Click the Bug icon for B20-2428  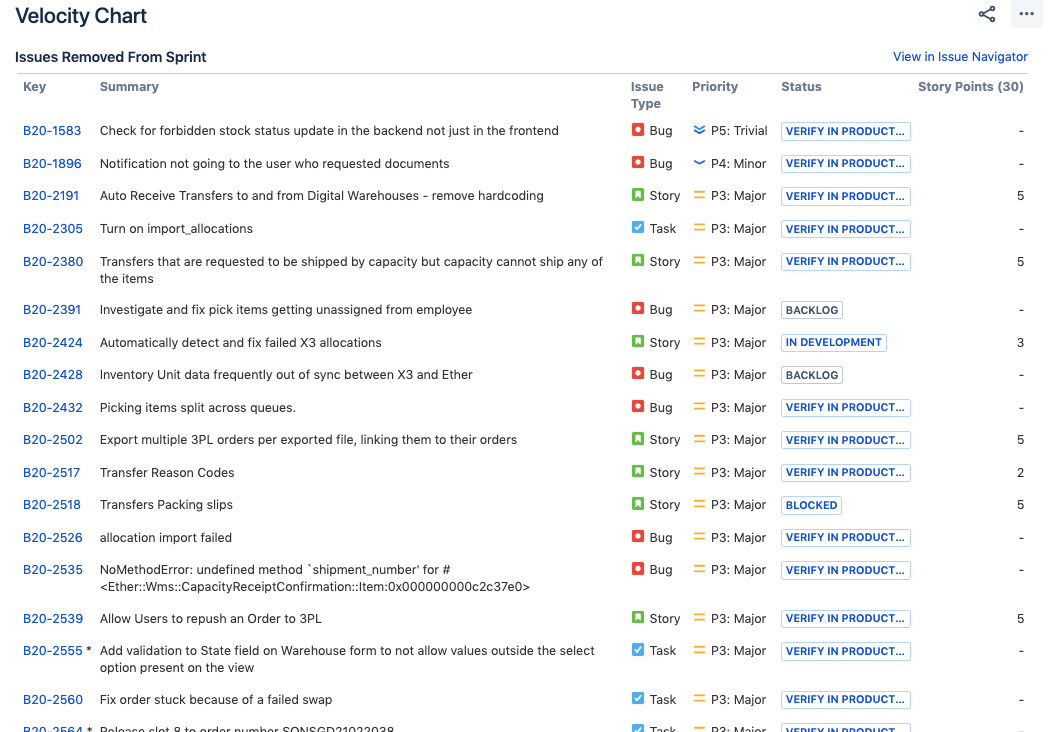click(x=638, y=373)
